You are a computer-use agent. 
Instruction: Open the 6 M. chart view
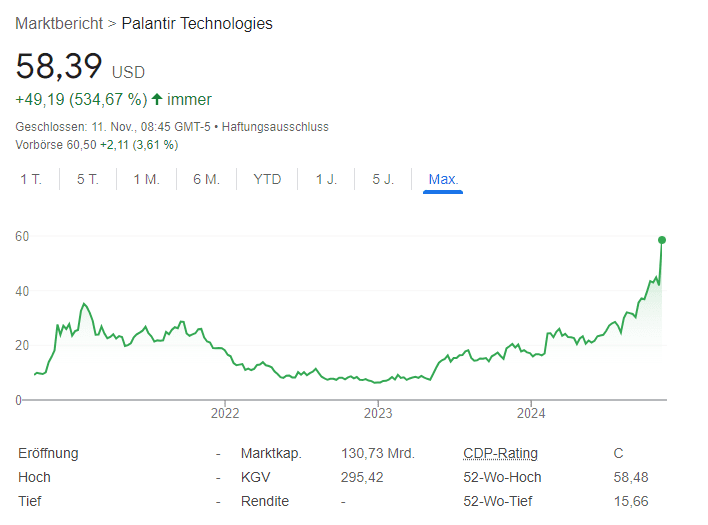tap(206, 179)
